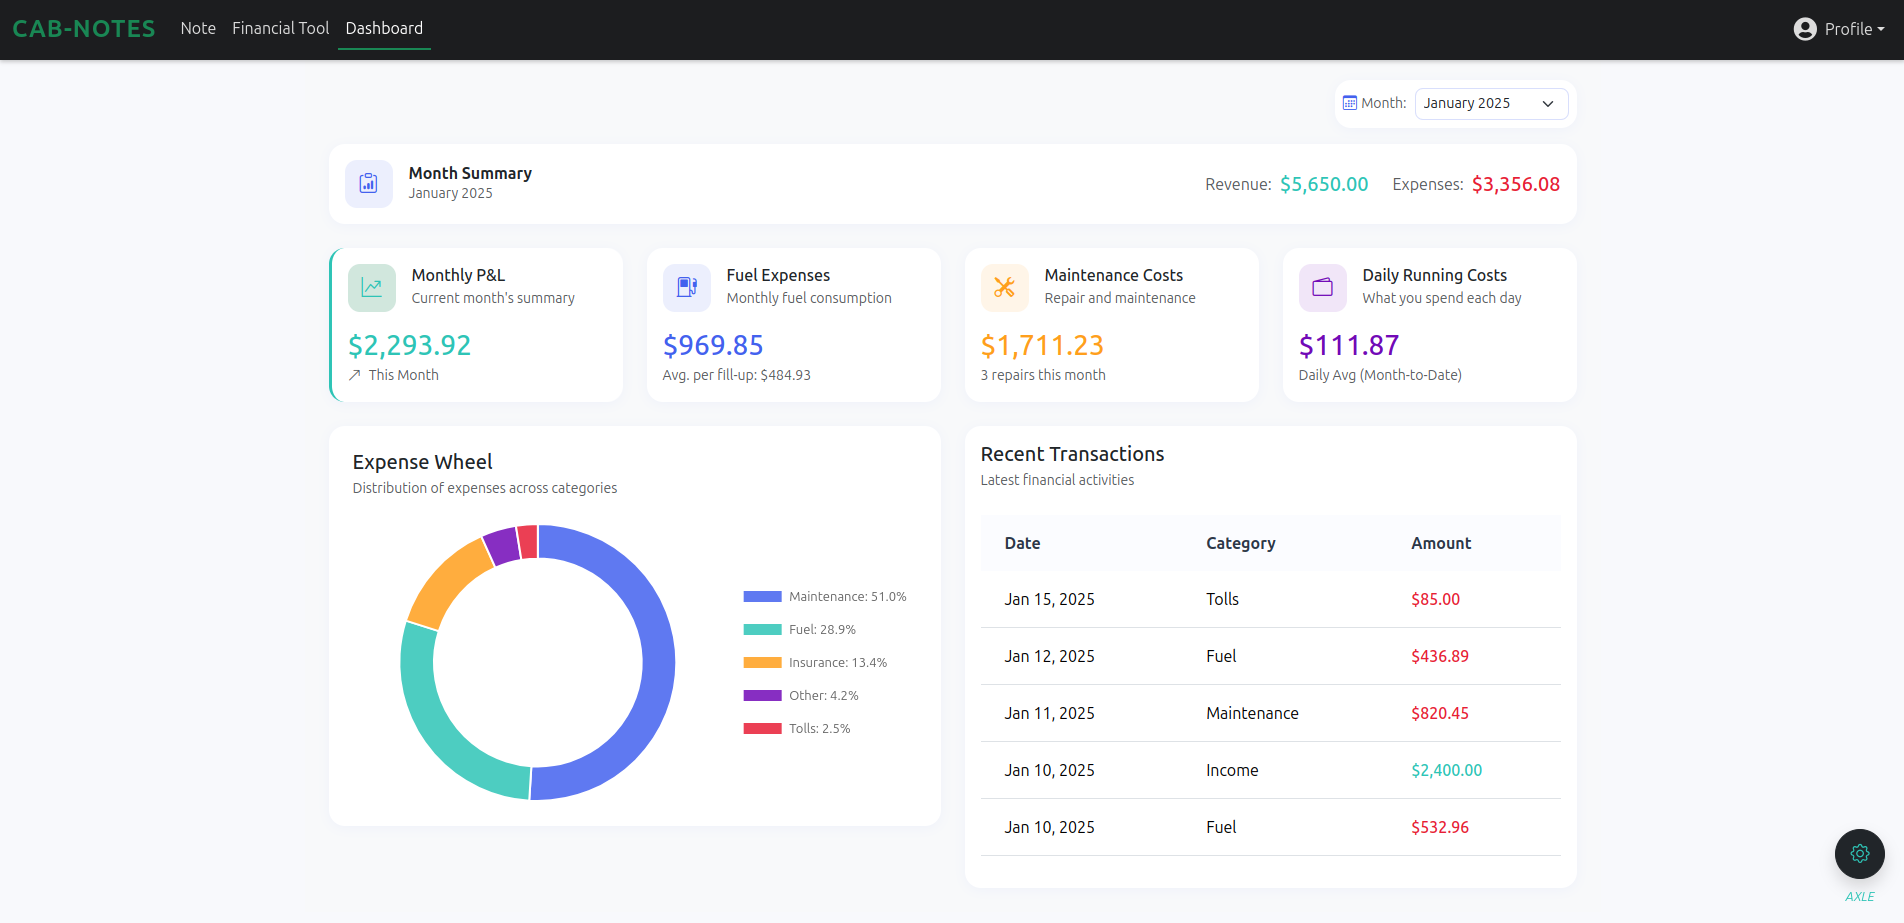Click the Fuel Expenses pump icon

687,288
